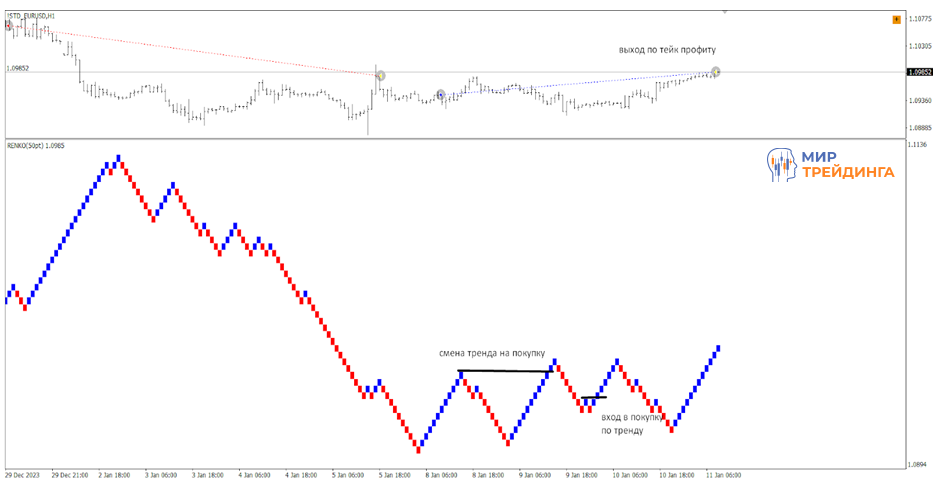Click the '11 Jan 06:00' label on time axis
This screenshot has height=495, width=943.
[x=723, y=476]
